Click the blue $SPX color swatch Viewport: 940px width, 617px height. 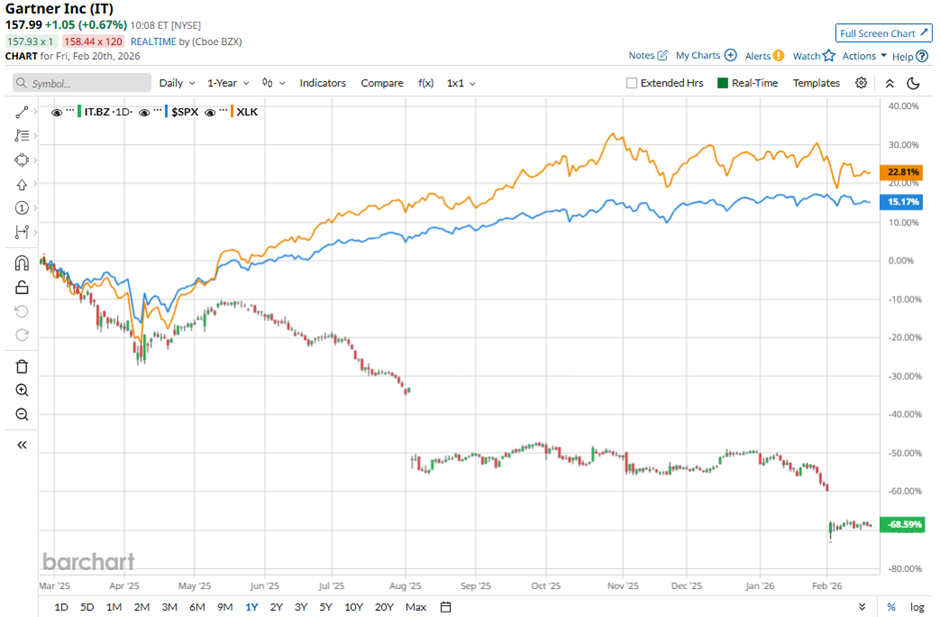[167, 112]
